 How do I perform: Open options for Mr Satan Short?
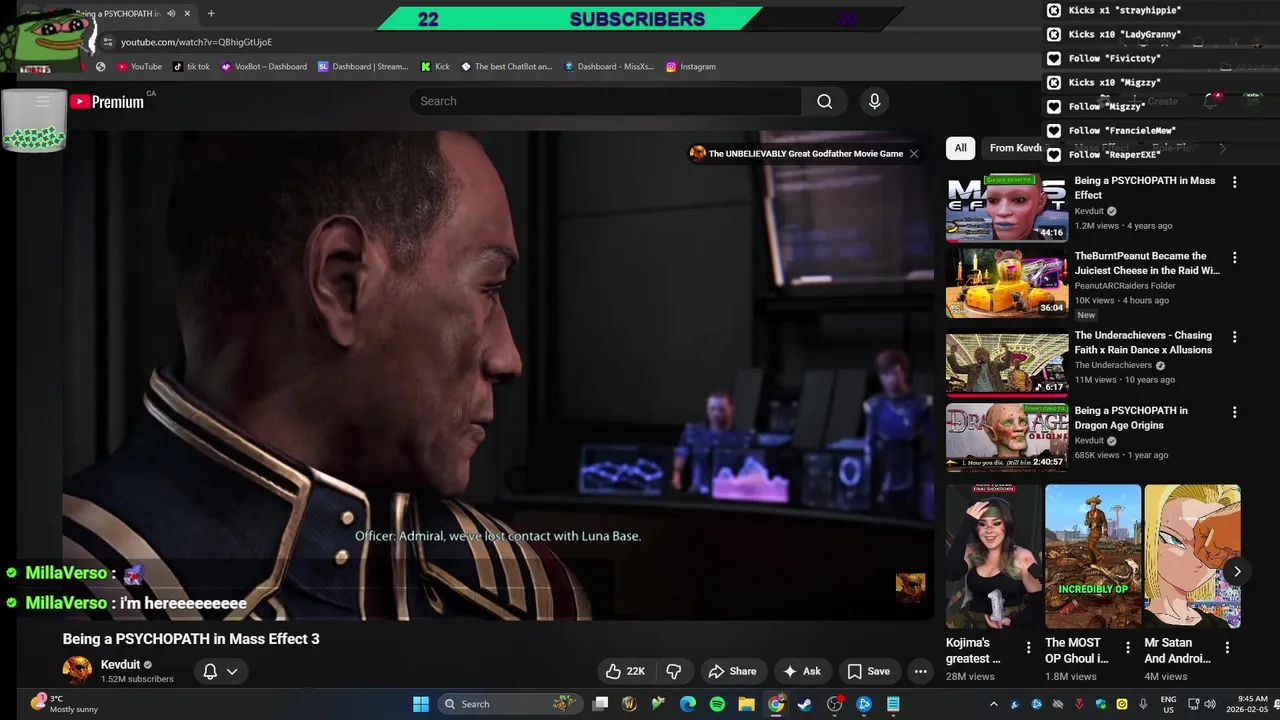(1227, 648)
